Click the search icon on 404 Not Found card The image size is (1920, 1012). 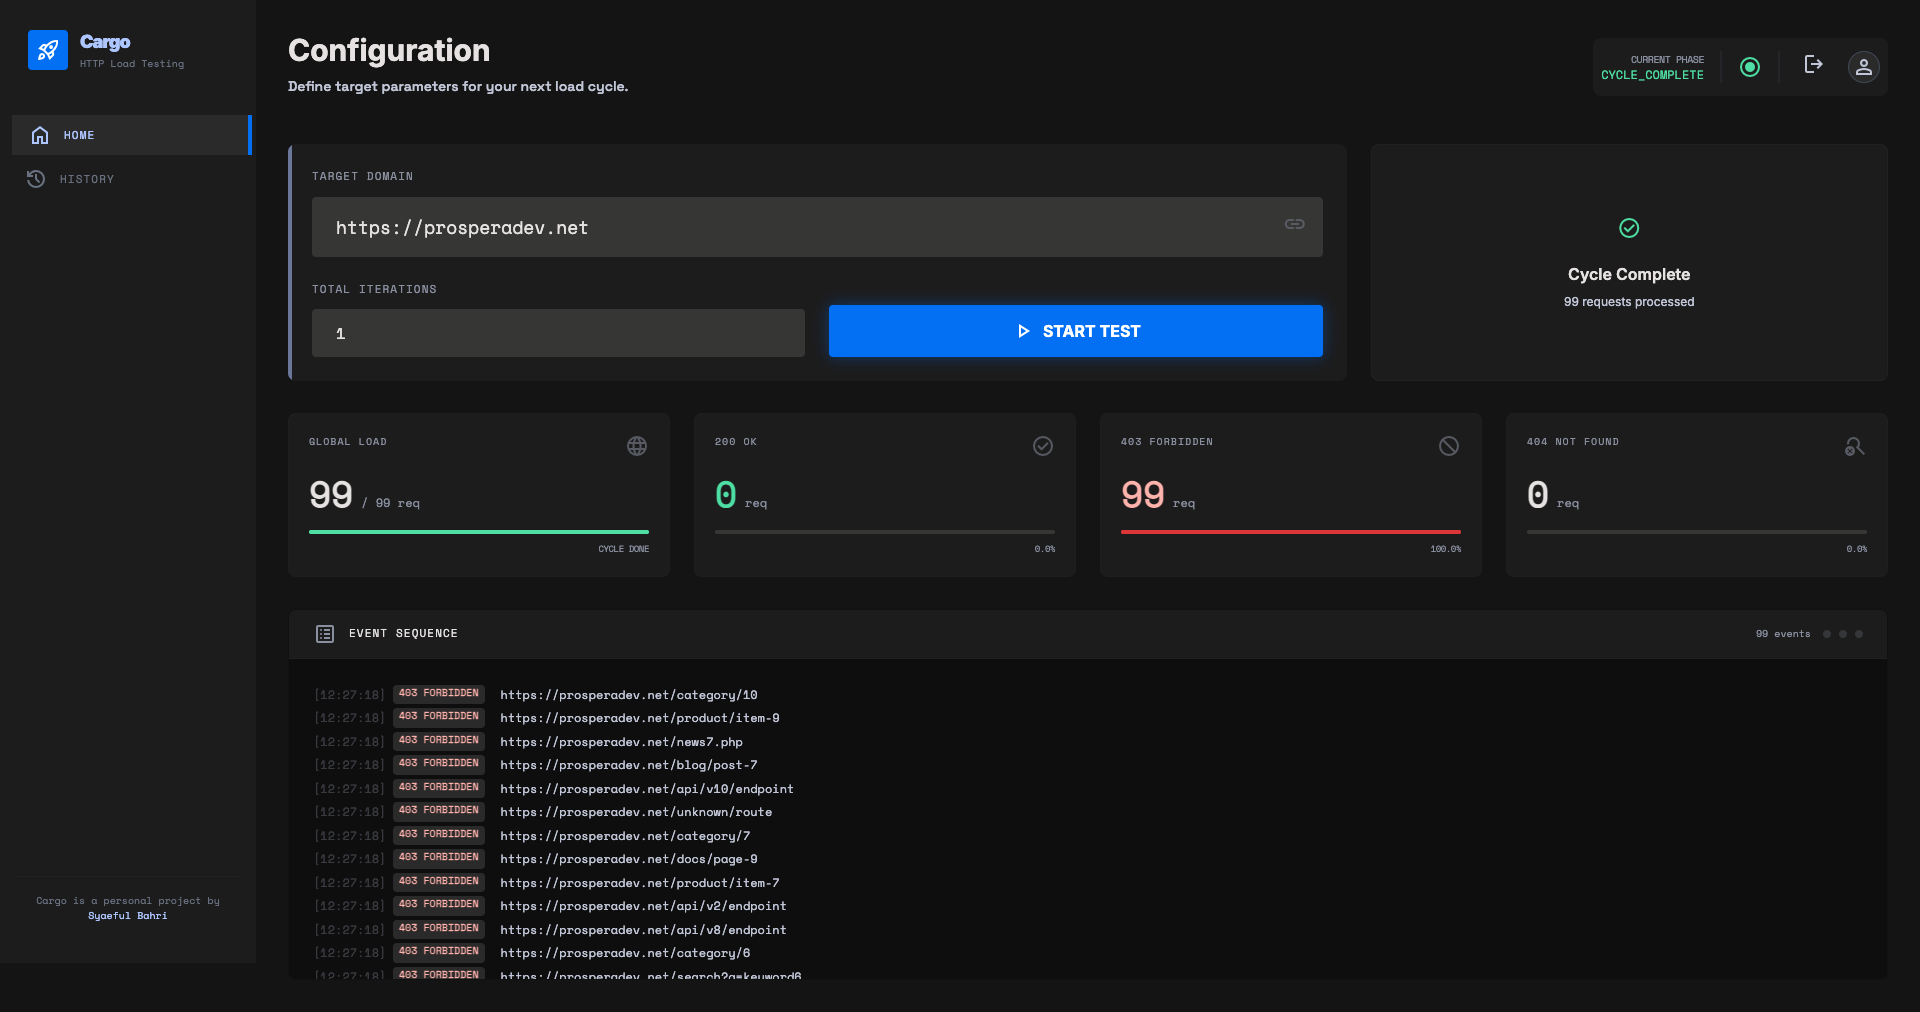click(x=1854, y=446)
